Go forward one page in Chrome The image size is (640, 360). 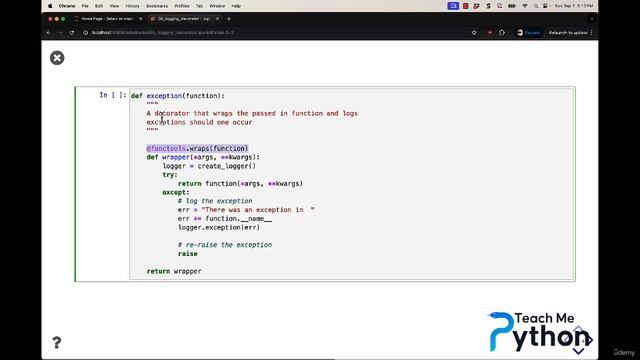click(60, 33)
